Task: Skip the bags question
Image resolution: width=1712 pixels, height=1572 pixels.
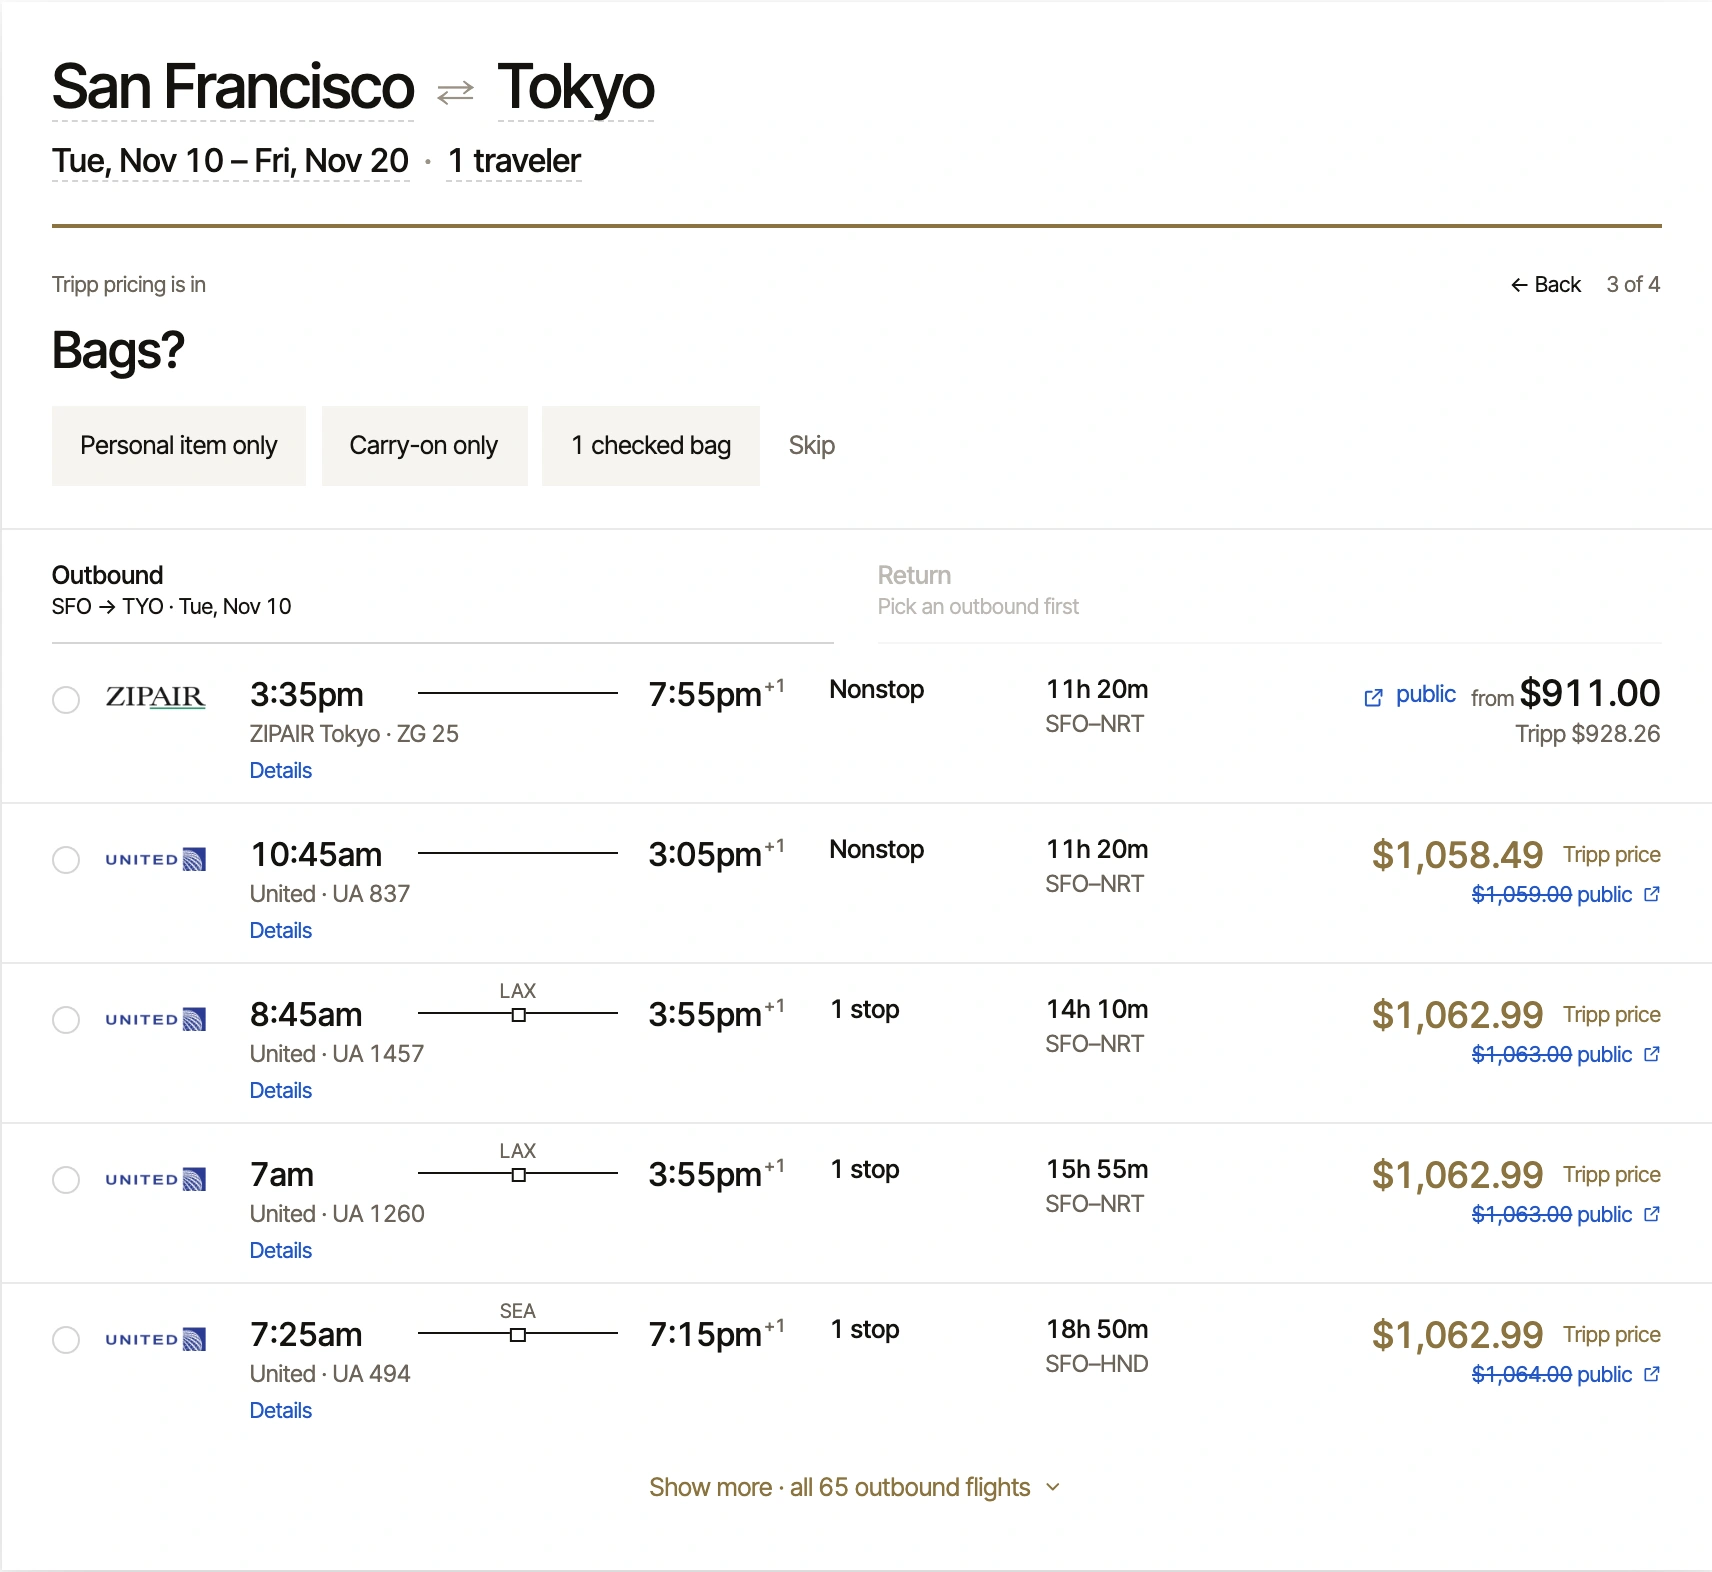Action: (811, 446)
